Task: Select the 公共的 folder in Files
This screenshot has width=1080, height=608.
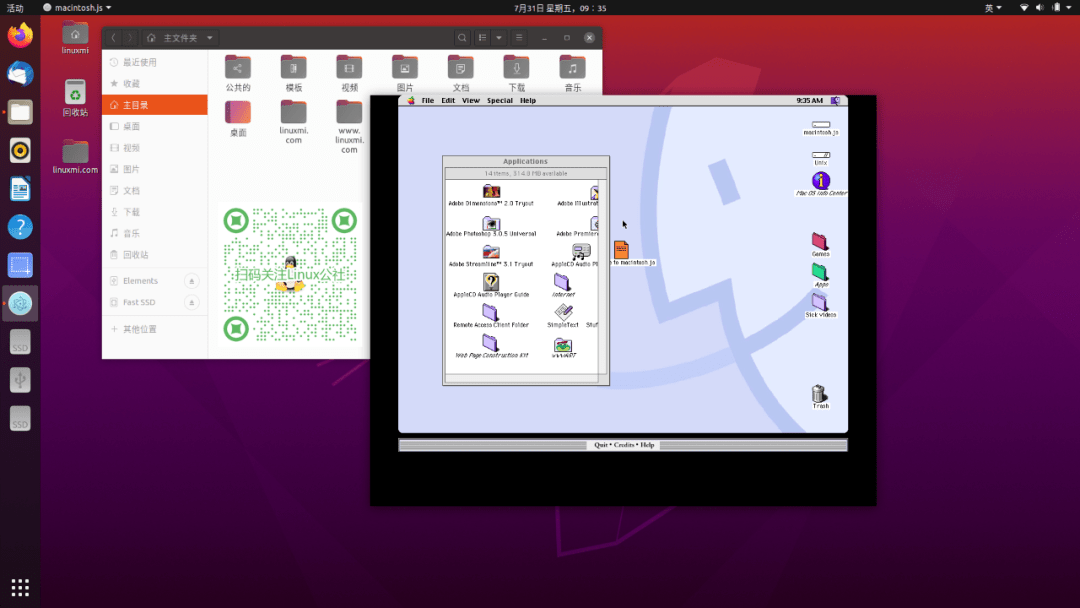Action: (x=238, y=73)
